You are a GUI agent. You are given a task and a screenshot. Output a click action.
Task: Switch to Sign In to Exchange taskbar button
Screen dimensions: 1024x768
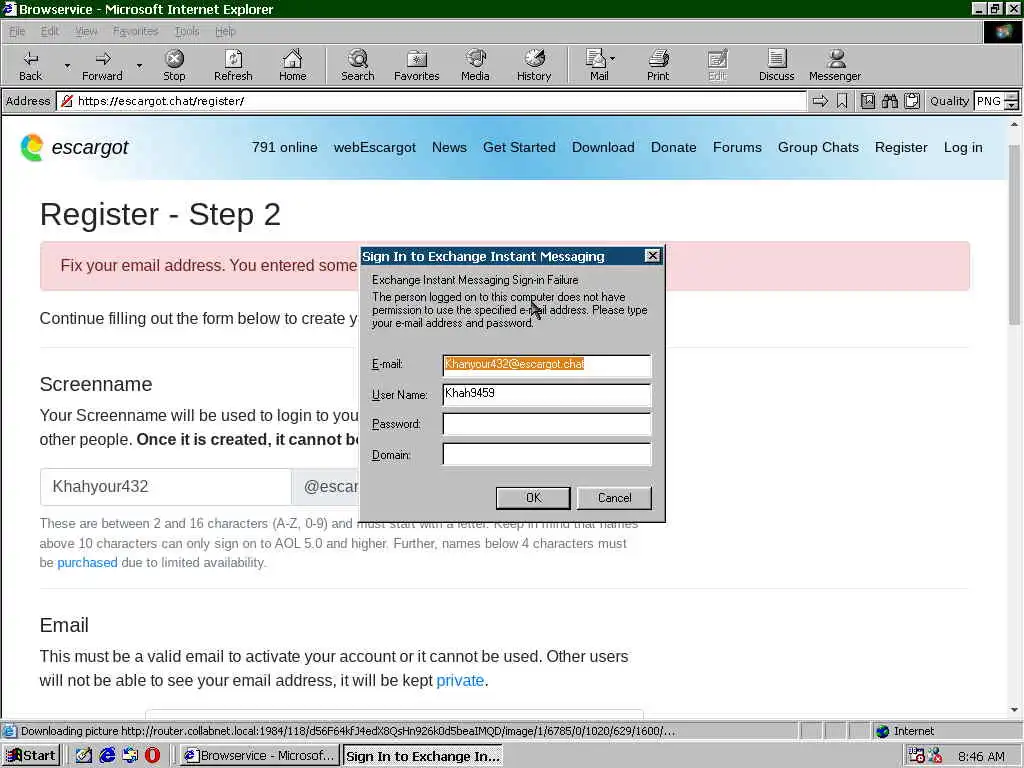tap(423, 756)
